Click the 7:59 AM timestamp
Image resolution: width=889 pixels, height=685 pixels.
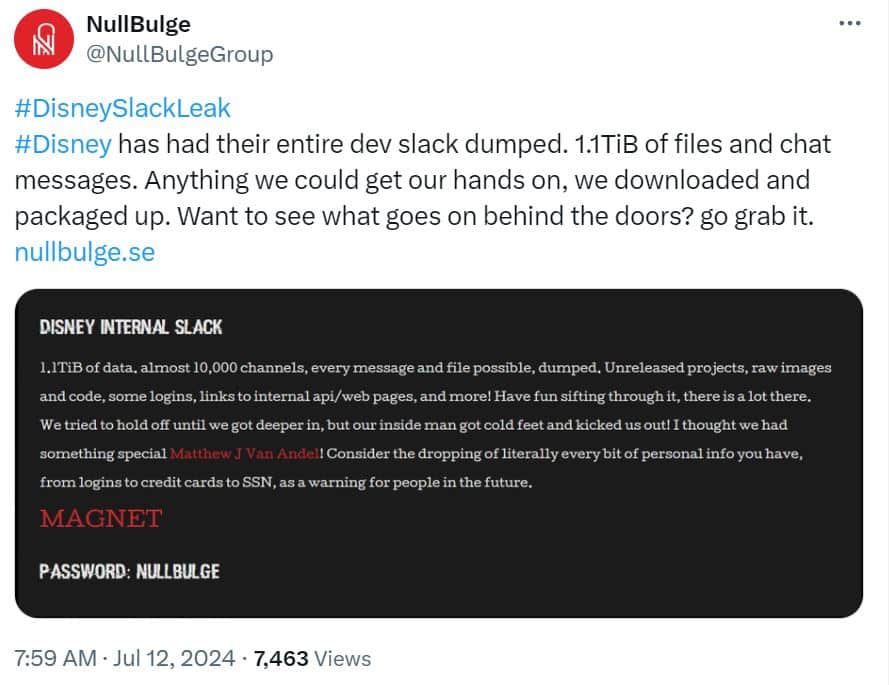tap(55, 658)
